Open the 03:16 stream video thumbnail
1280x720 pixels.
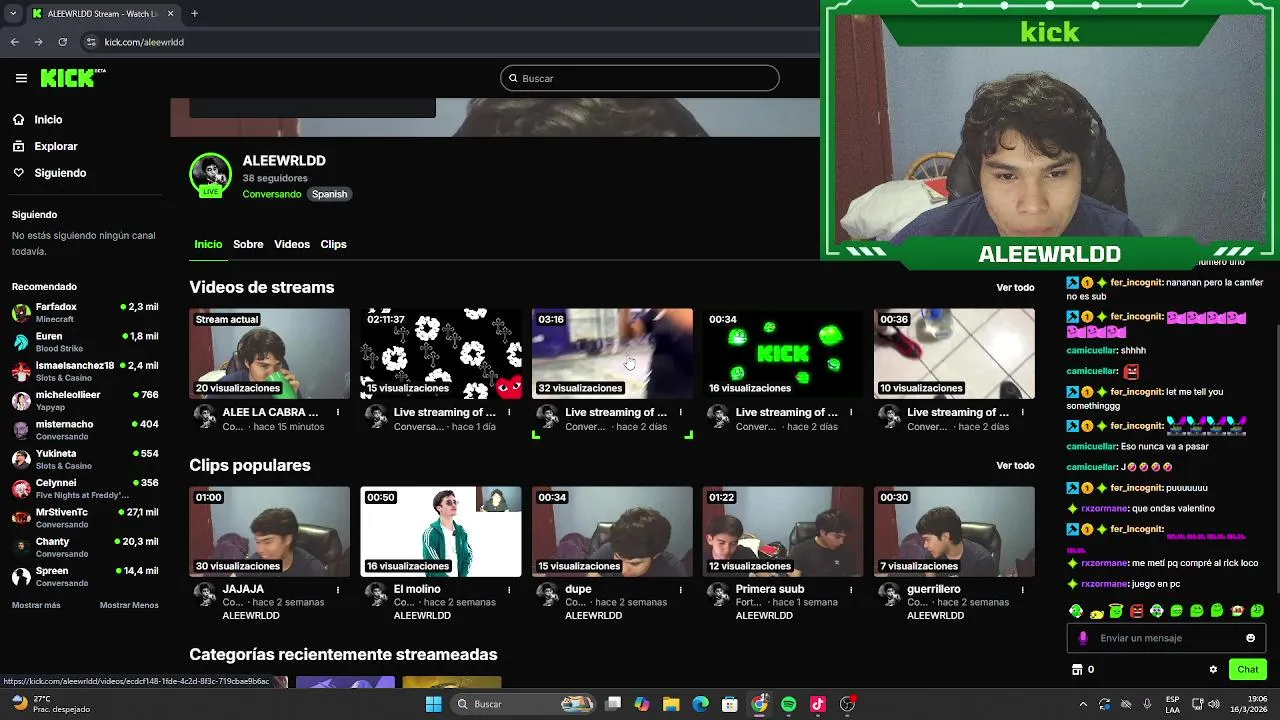(x=612, y=353)
